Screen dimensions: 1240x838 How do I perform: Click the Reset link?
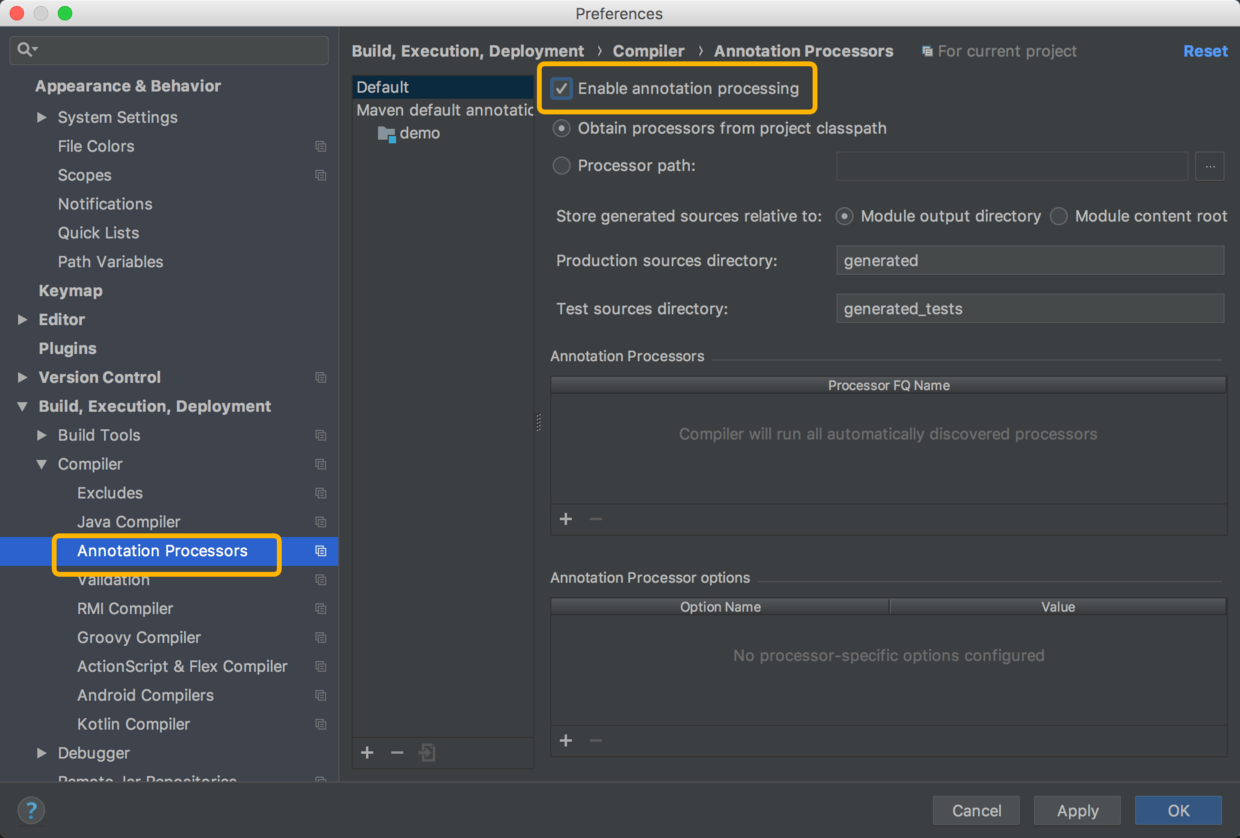pyautogui.click(x=1205, y=50)
